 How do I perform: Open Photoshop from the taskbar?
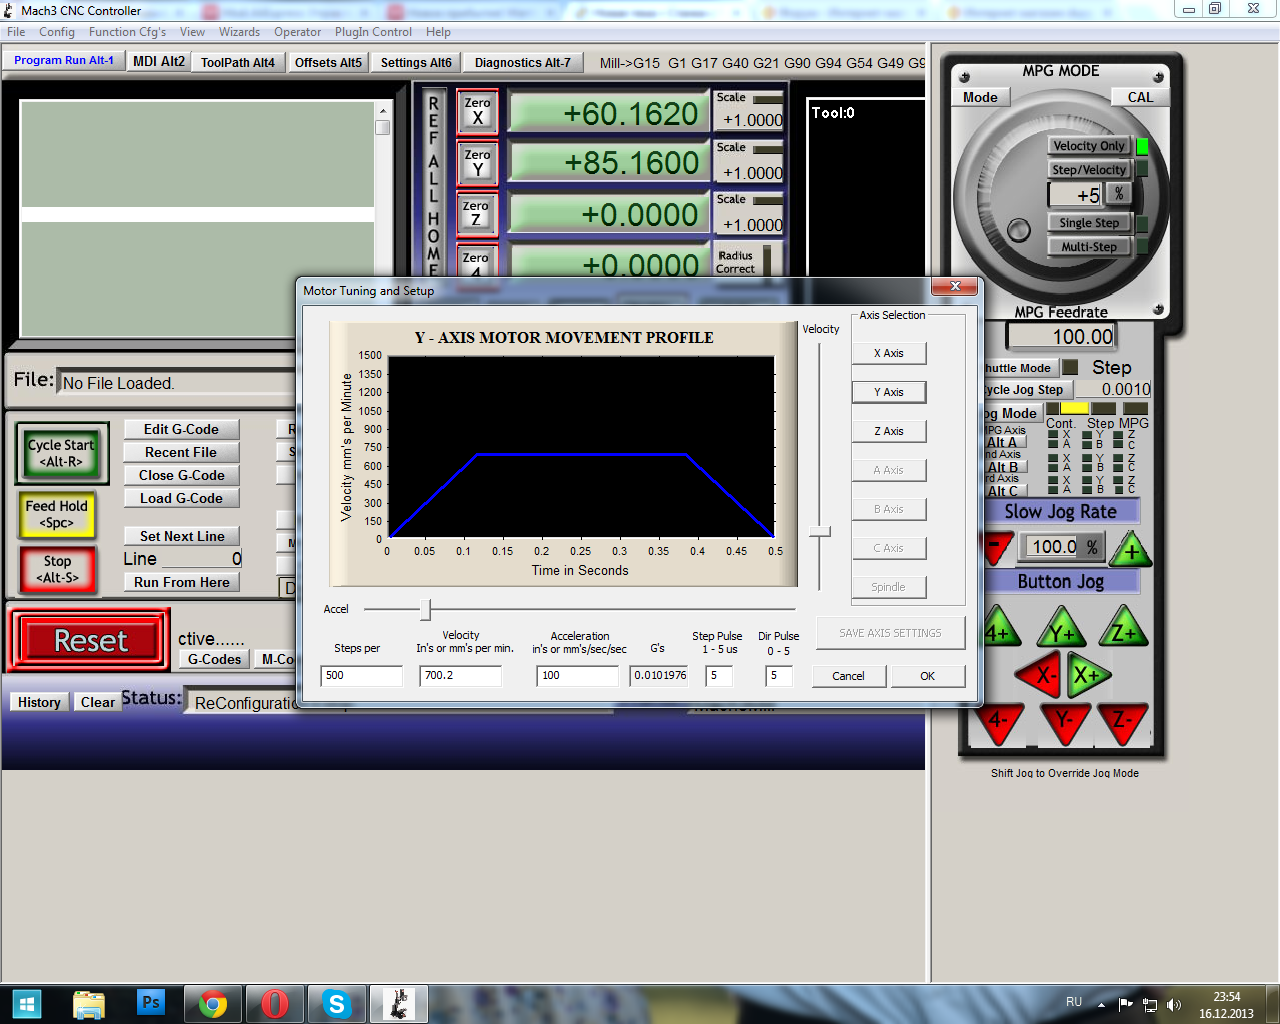[x=151, y=1003]
